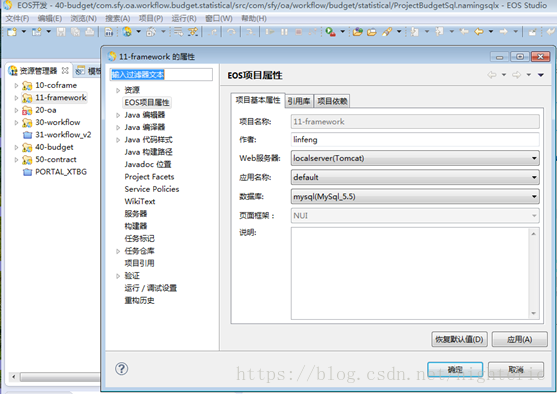
Task: Expand the 10-coframe tree node
Action: click(x=16, y=85)
